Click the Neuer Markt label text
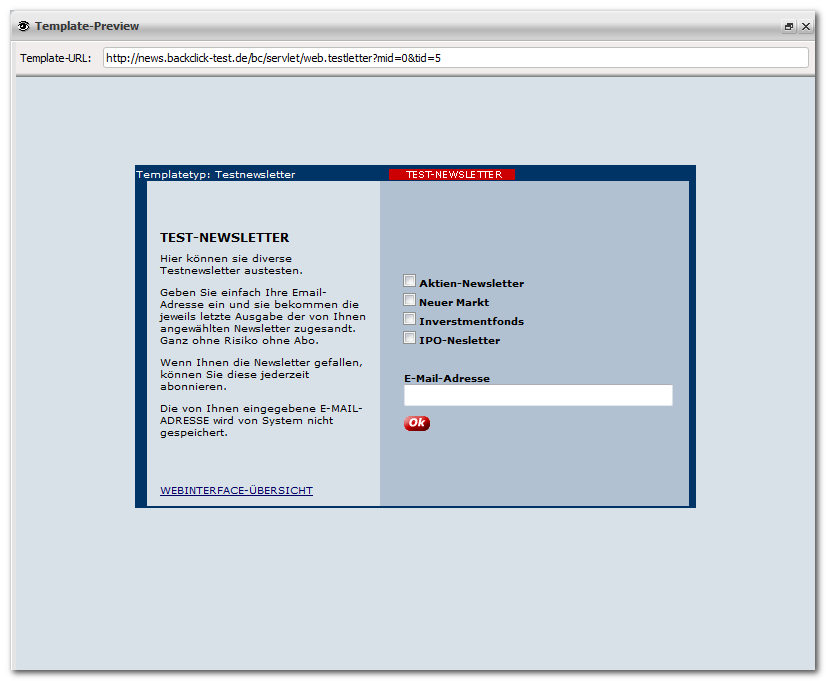This screenshot has height=681, width=826. [x=454, y=302]
